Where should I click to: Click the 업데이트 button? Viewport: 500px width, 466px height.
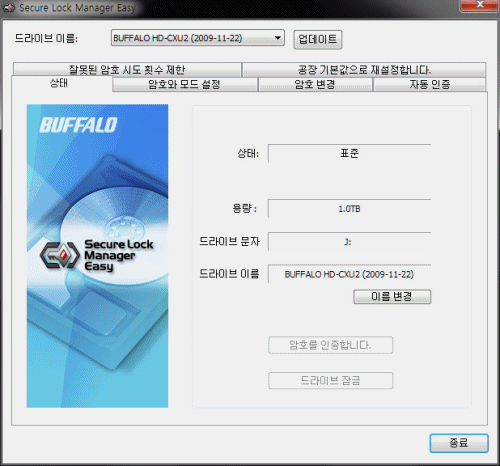(x=318, y=40)
